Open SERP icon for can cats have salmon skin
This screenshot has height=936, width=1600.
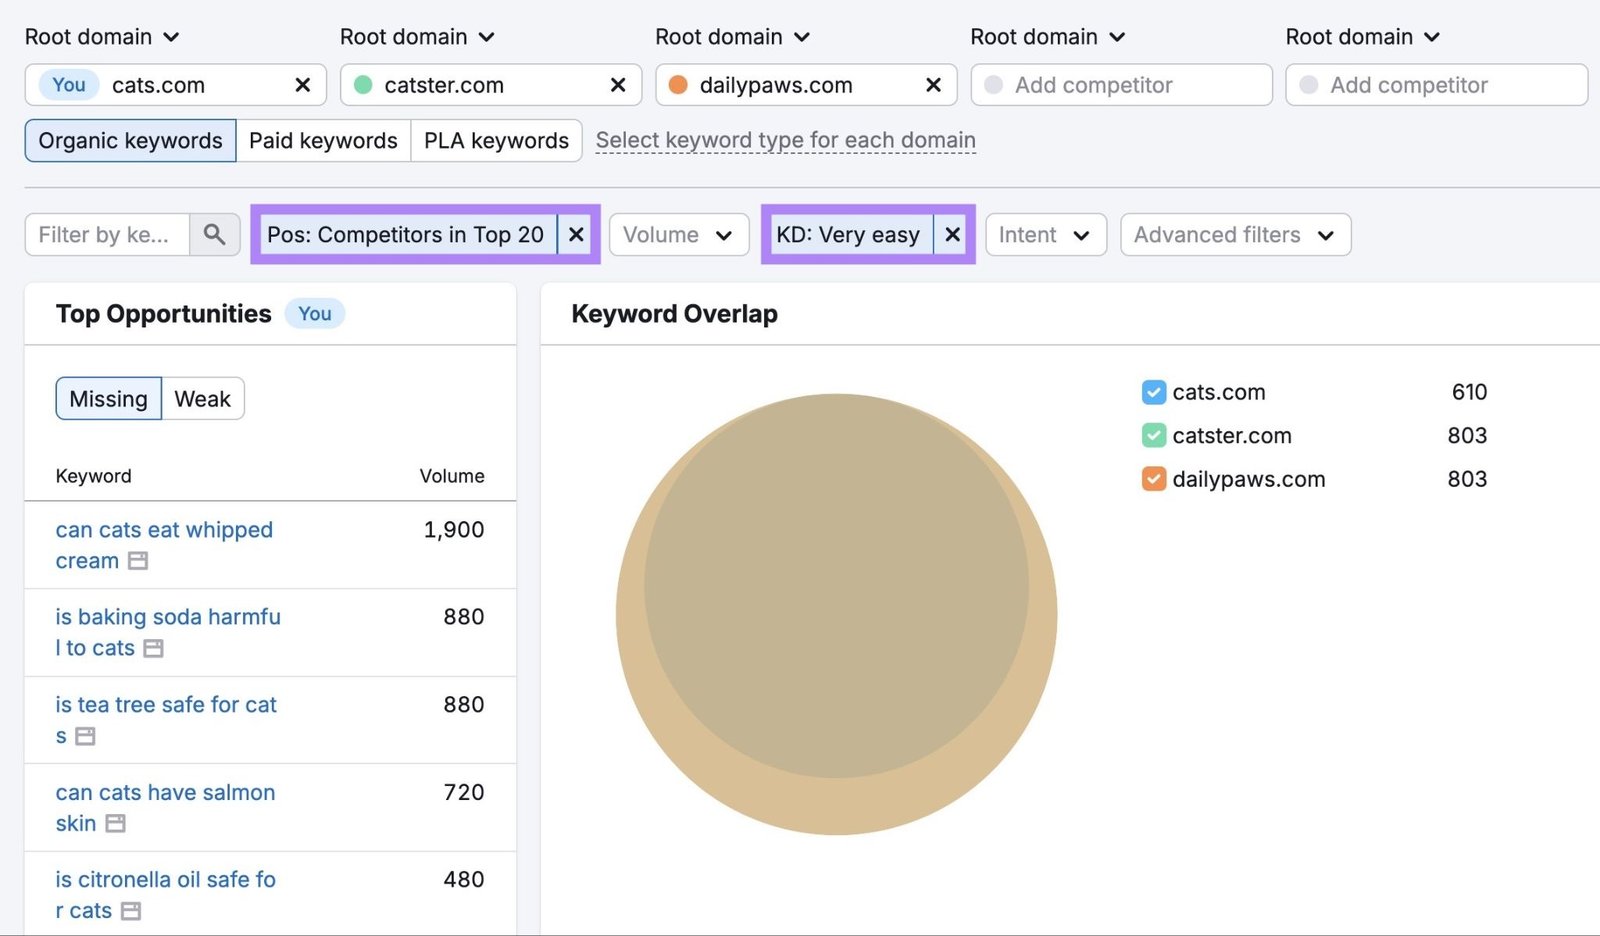pos(115,823)
